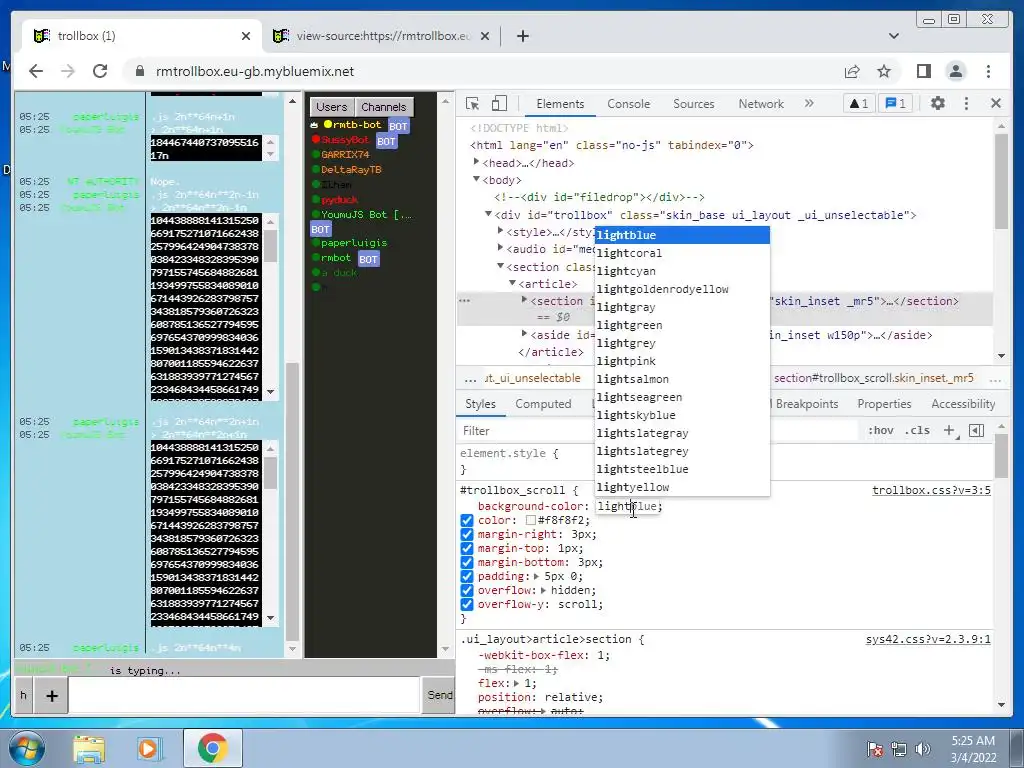The width and height of the screenshot is (1024, 768).
Task: Toggle the :hov element state button
Action: [x=880, y=430]
